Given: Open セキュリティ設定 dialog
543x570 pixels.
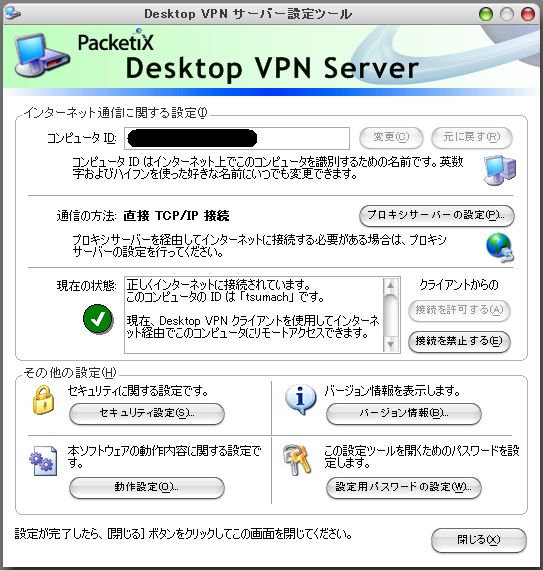Looking at the screenshot, I should [147, 413].
